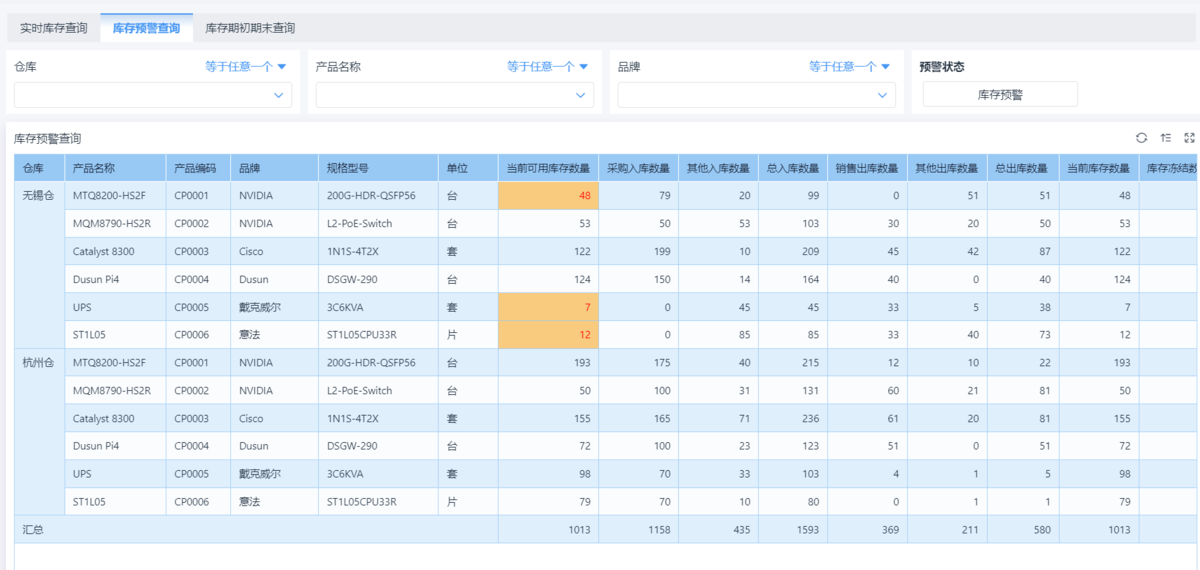
Task: Click the 采购入库数量 column header
Action: tap(636, 168)
